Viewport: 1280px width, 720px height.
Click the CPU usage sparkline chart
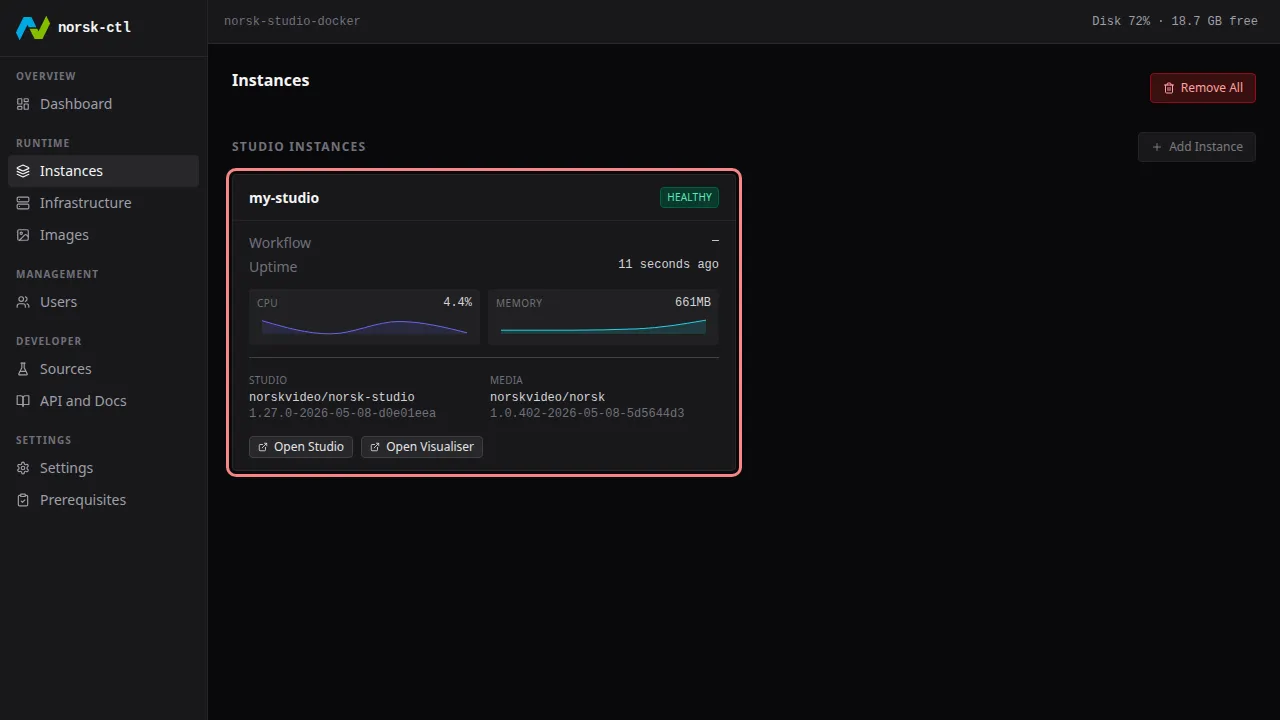tap(364, 327)
